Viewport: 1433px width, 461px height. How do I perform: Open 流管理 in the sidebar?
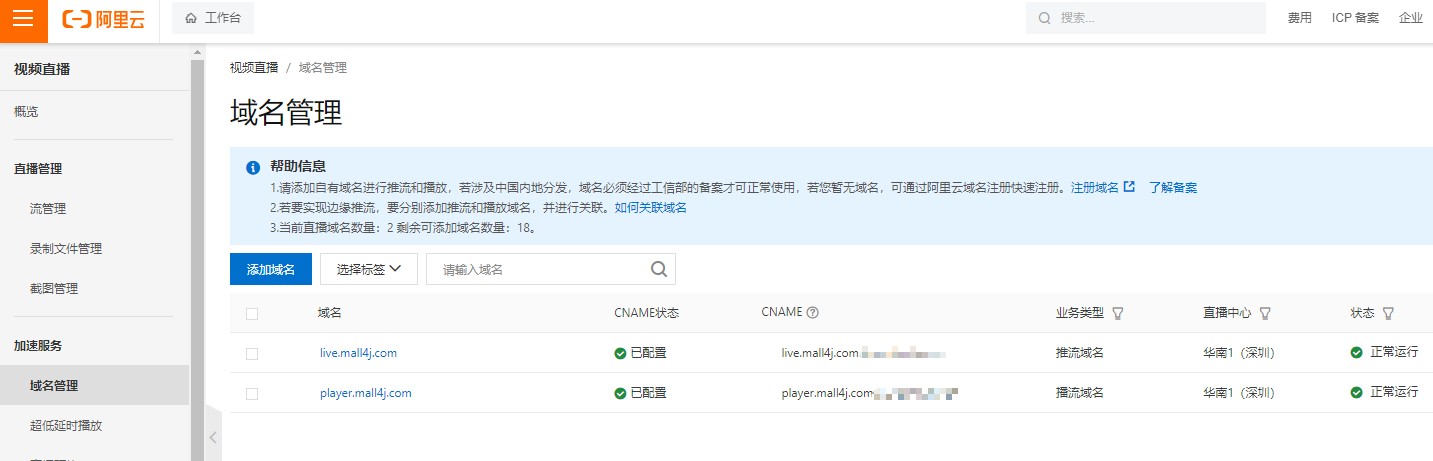pos(48,209)
